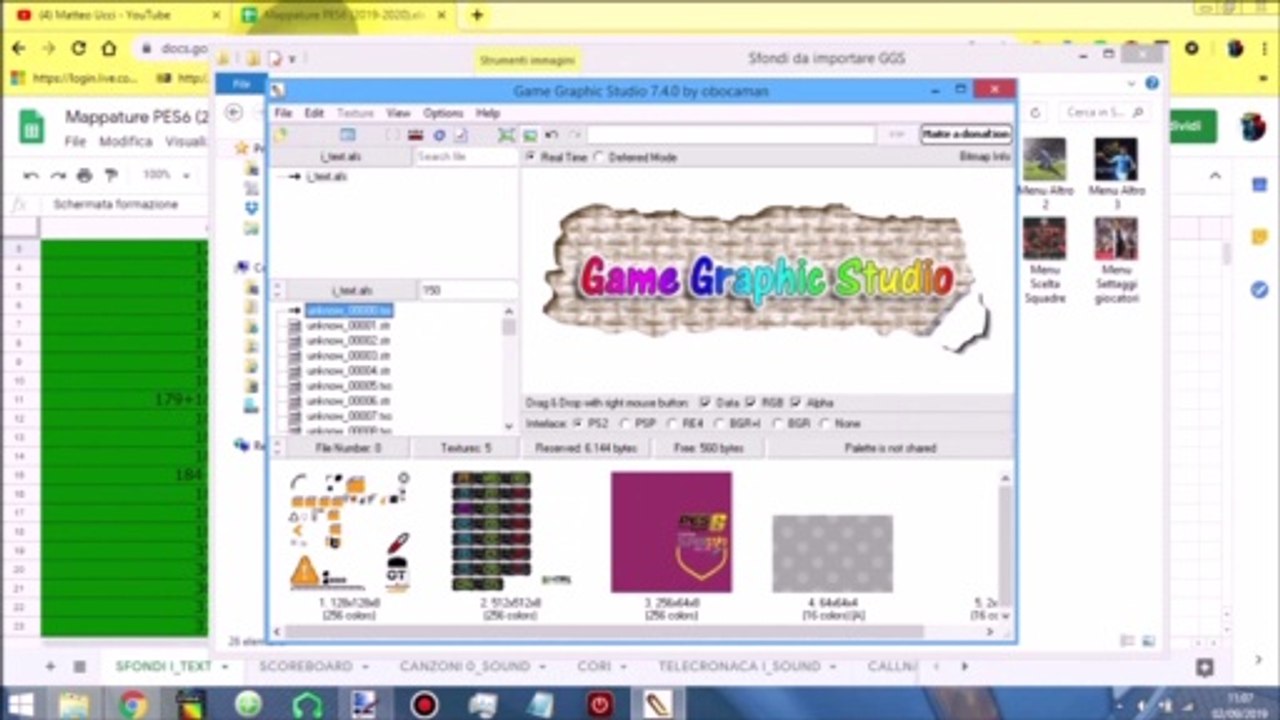Click the File Explorer icon on the taskbar
Viewport: 1280px width, 720px height.
[74, 705]
